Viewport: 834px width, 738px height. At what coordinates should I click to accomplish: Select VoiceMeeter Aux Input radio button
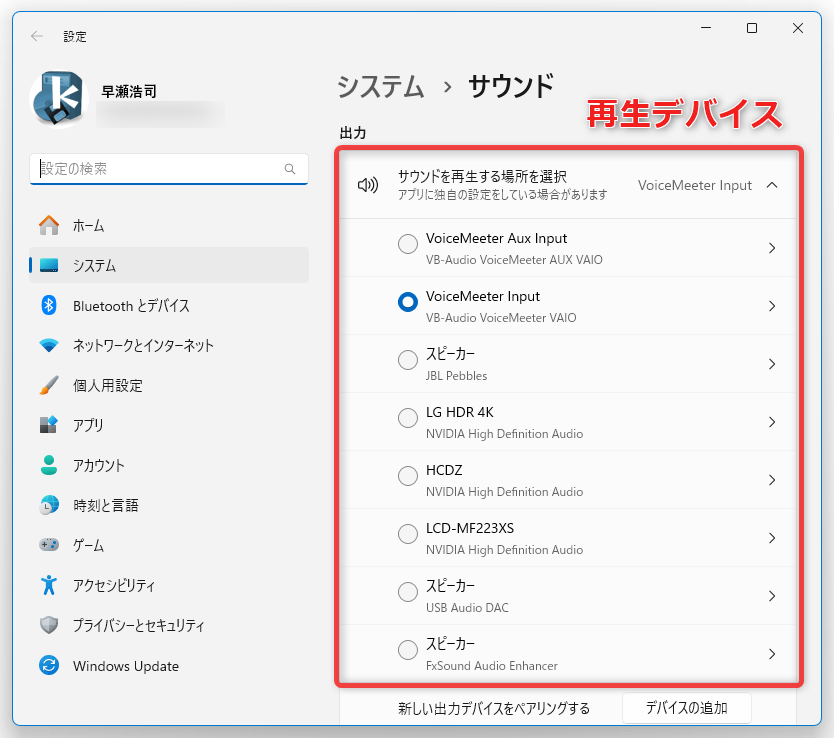pos(408,244)
